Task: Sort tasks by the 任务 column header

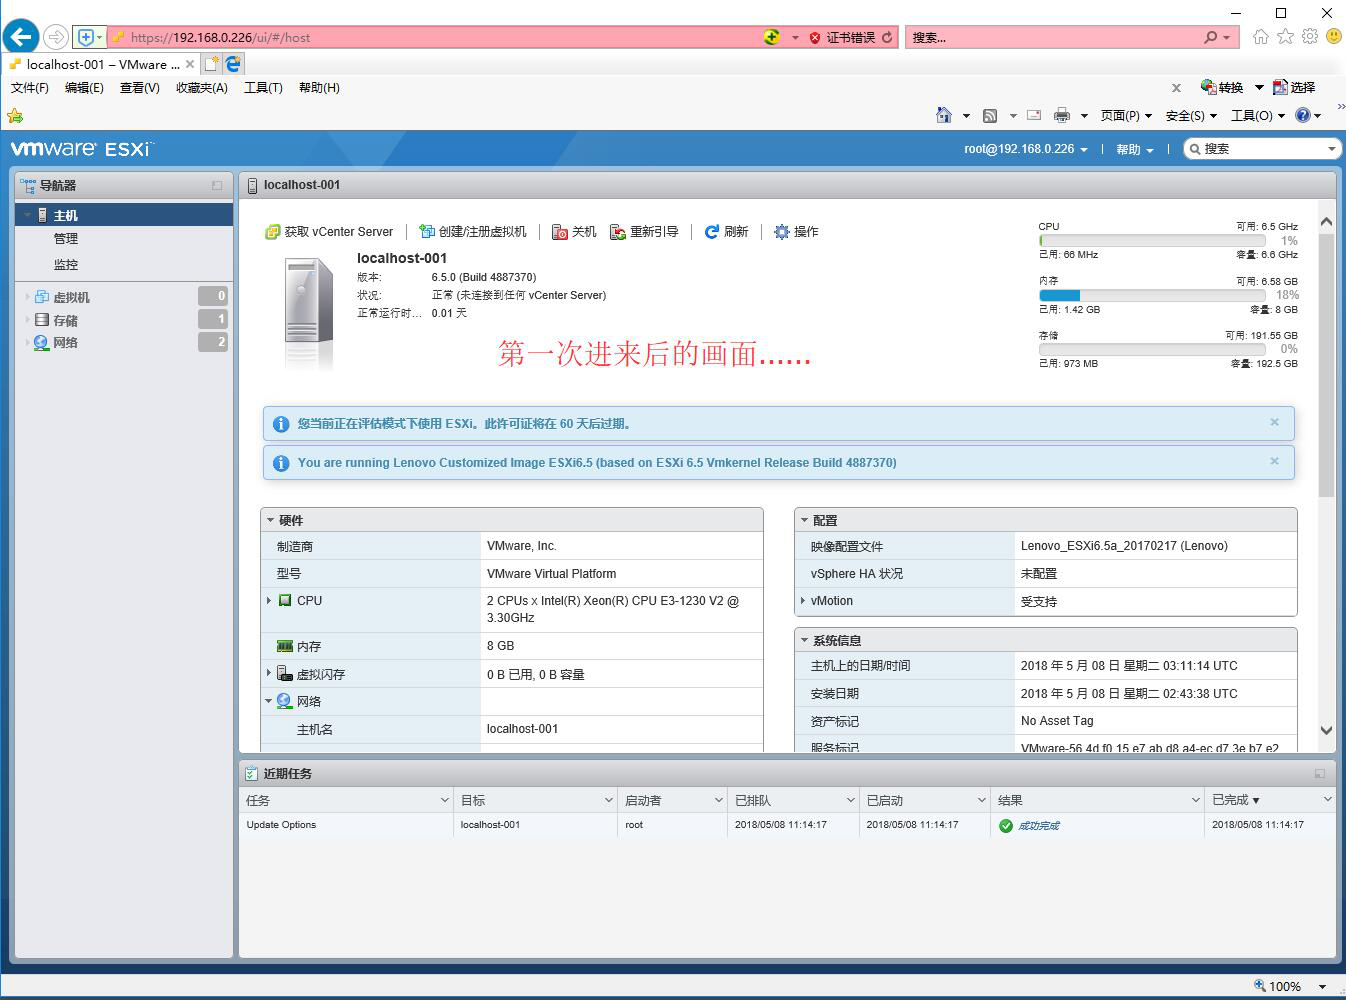Action: point(346,800)
